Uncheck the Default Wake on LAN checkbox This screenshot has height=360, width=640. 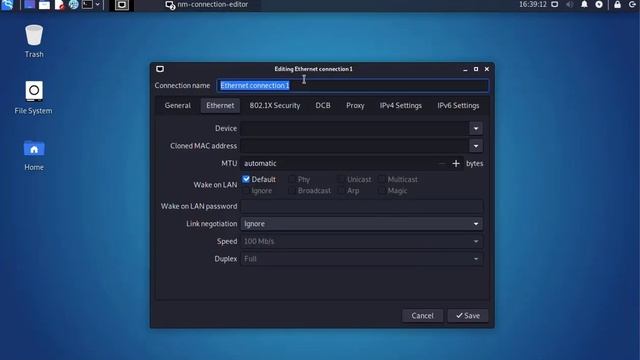(246, 179)
